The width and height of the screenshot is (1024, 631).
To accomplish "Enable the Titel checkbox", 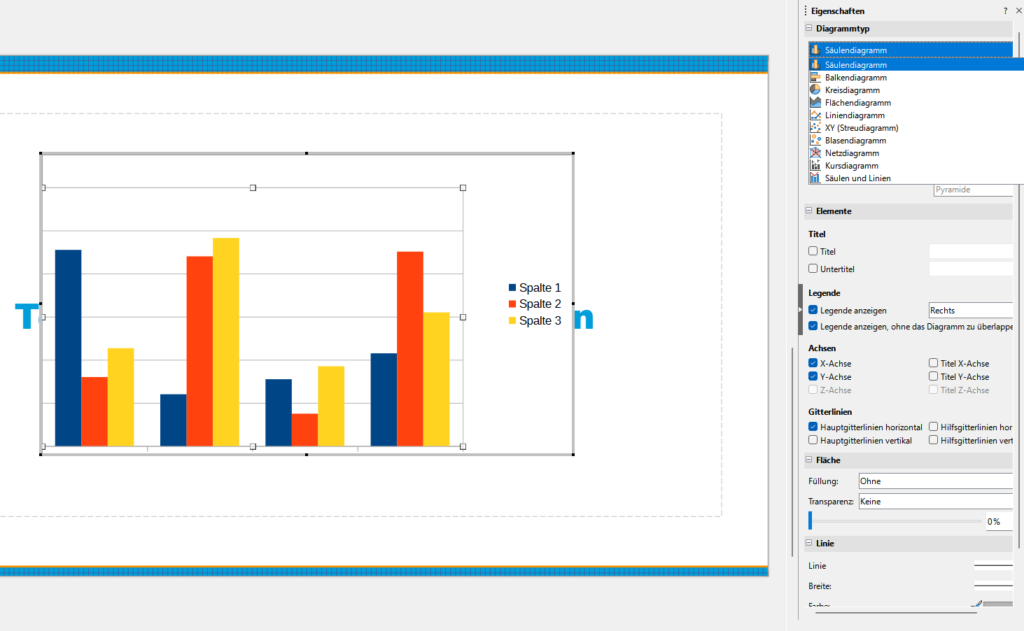I will click(813, 252).
